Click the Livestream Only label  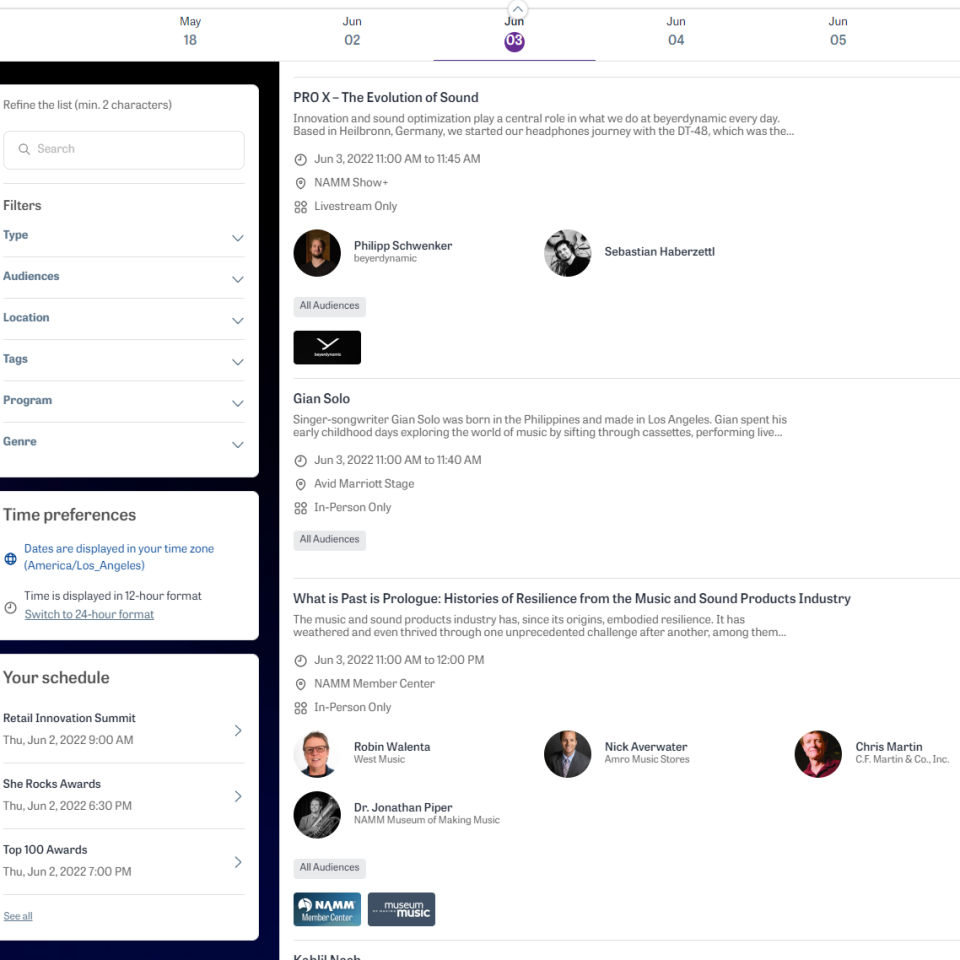pyautogui.click(x=356, y=206)
